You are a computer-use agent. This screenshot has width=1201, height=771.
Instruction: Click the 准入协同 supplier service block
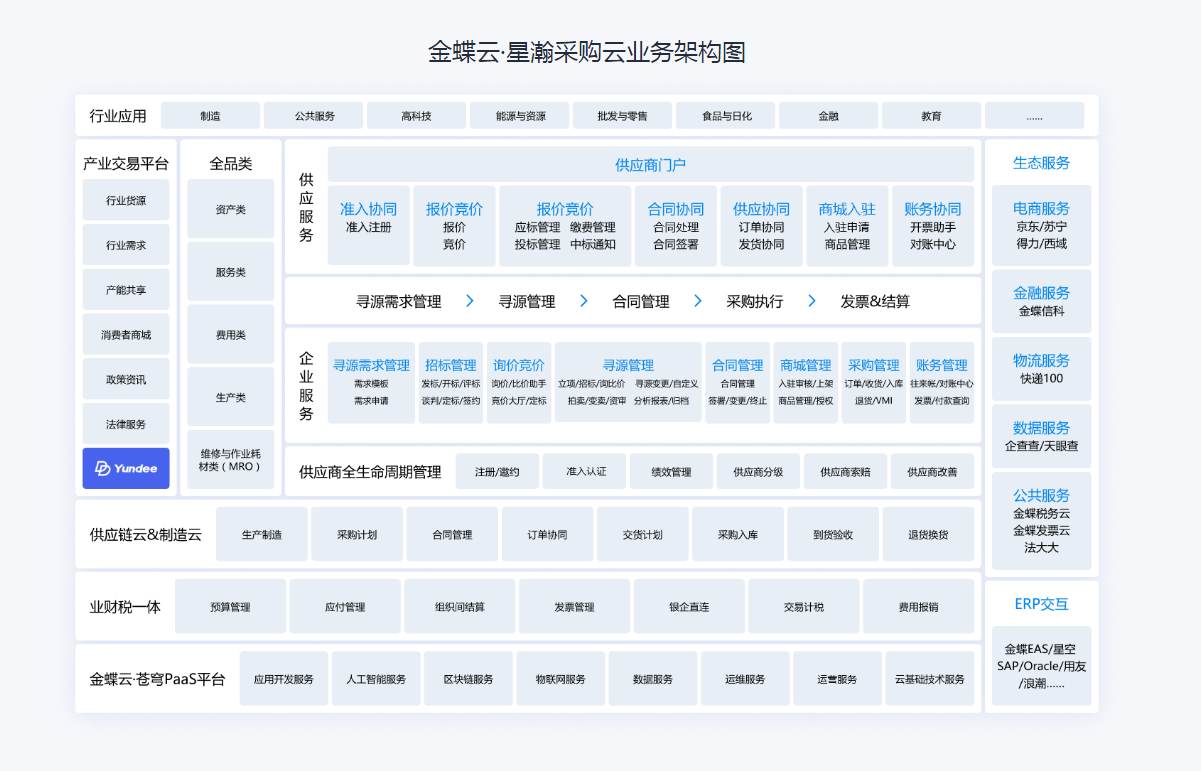coord(368,225)
